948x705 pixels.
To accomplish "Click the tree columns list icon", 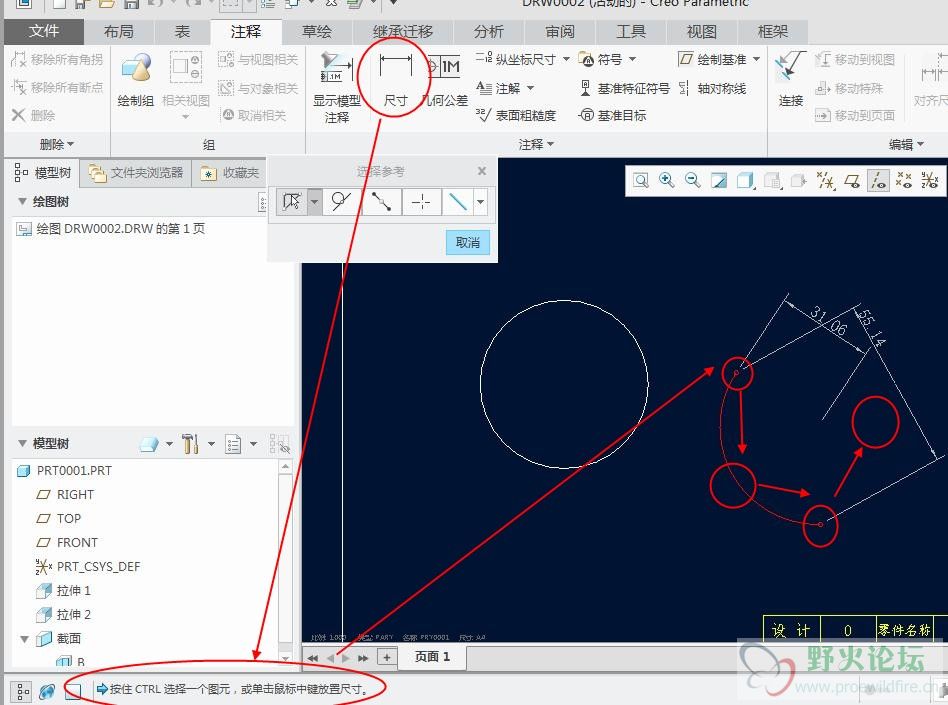I will click(x=233, y=444).
